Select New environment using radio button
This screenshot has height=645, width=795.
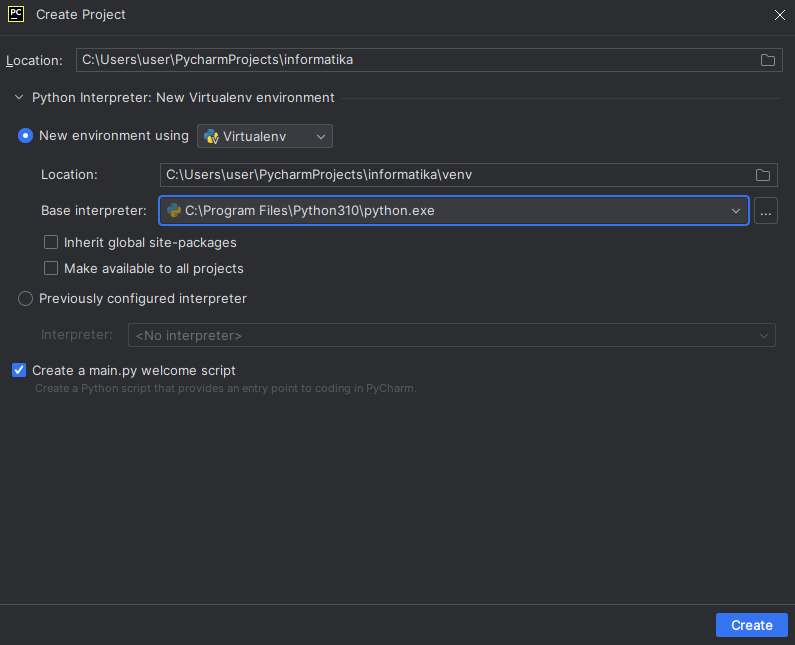25,136
